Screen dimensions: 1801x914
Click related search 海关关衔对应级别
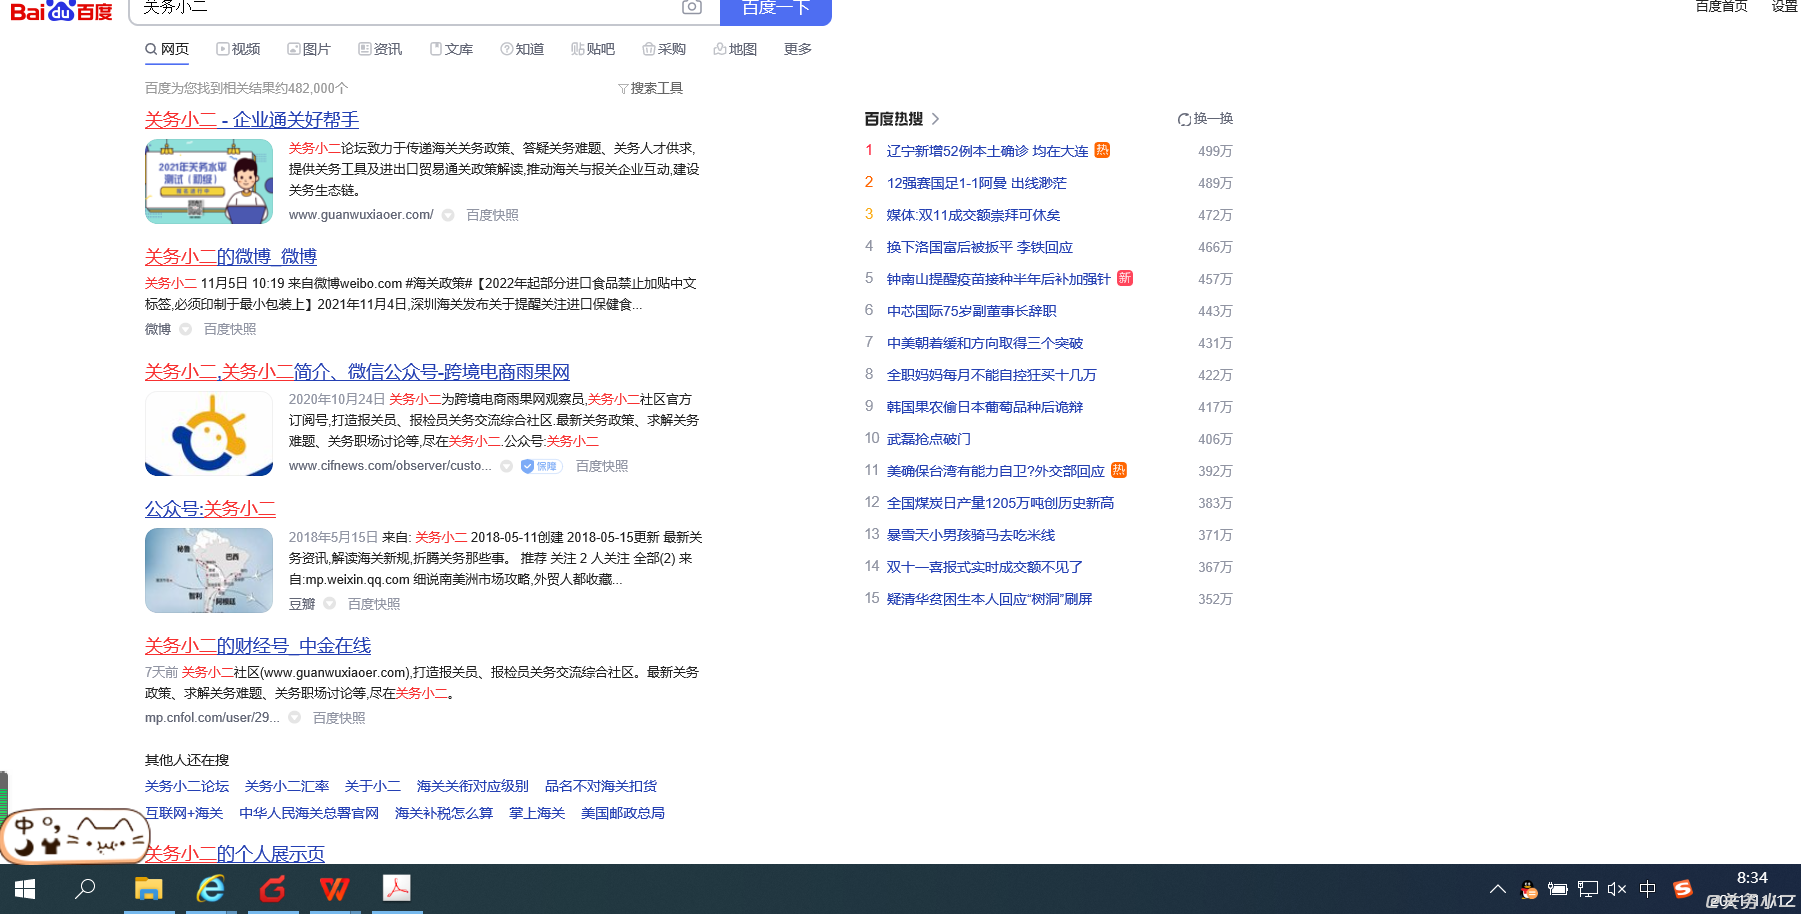click(473, 786)
